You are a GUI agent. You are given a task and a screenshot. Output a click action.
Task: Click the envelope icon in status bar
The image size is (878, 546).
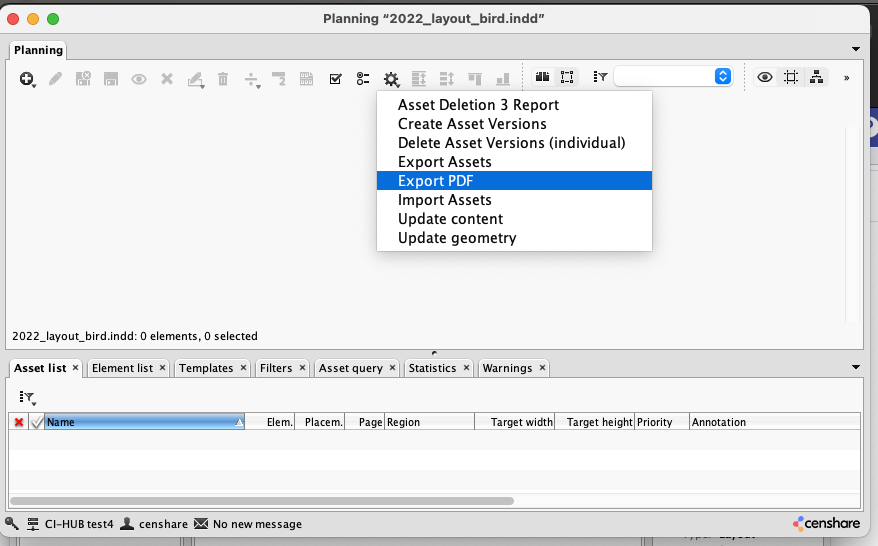(201, 523)
